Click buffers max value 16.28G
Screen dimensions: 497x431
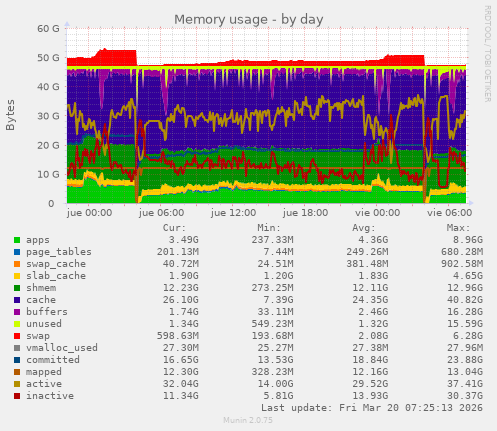click(465, 312)
